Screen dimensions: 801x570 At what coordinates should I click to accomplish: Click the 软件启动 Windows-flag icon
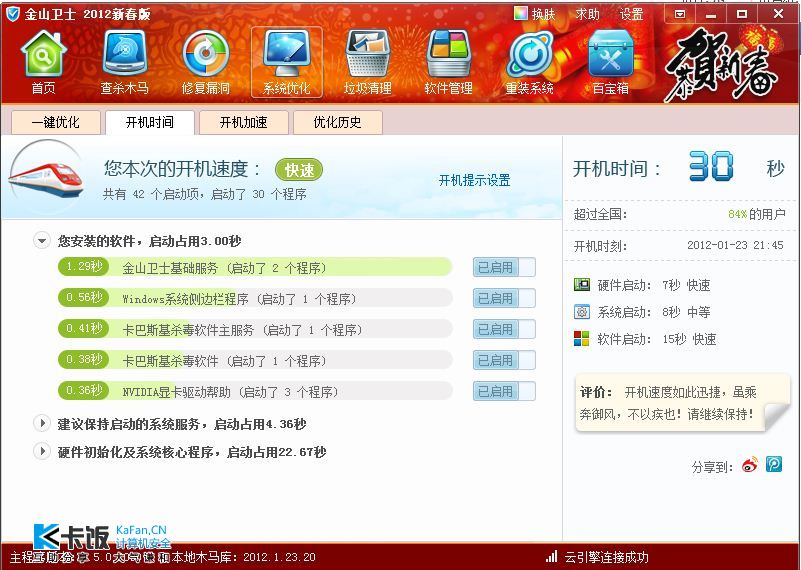tap(581, 339)
